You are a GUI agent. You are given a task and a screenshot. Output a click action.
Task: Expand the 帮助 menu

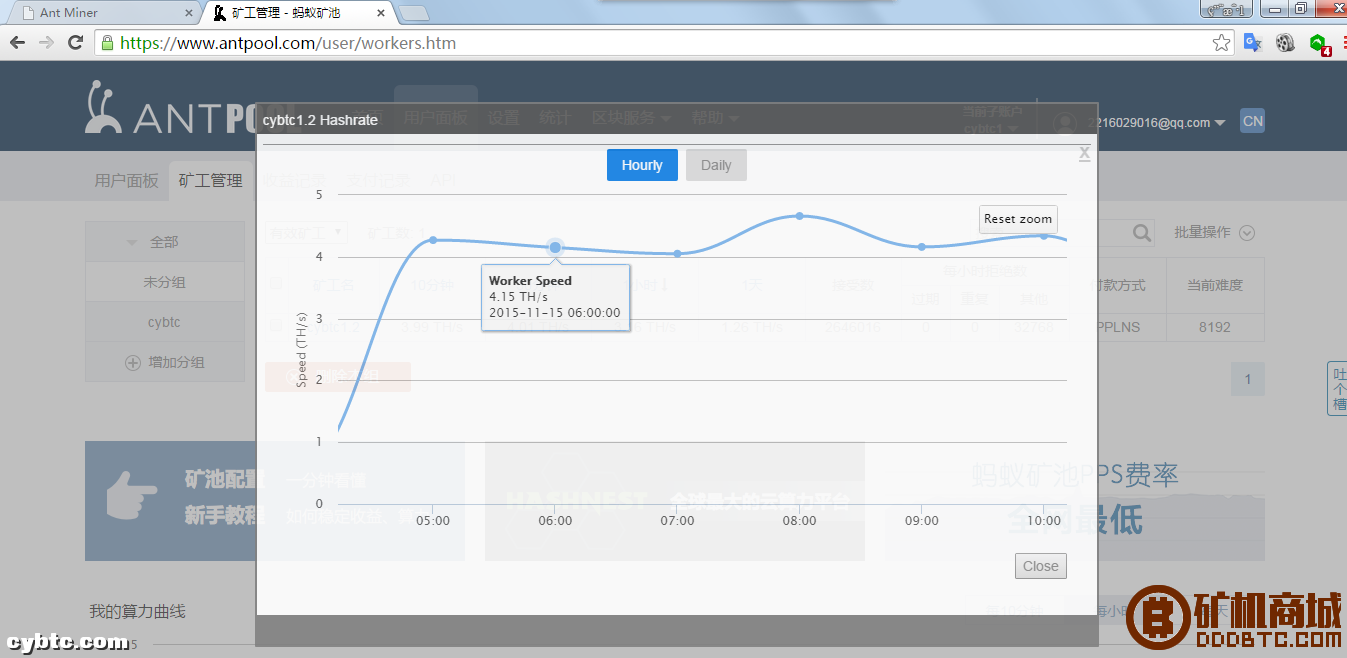coord(715,118)
